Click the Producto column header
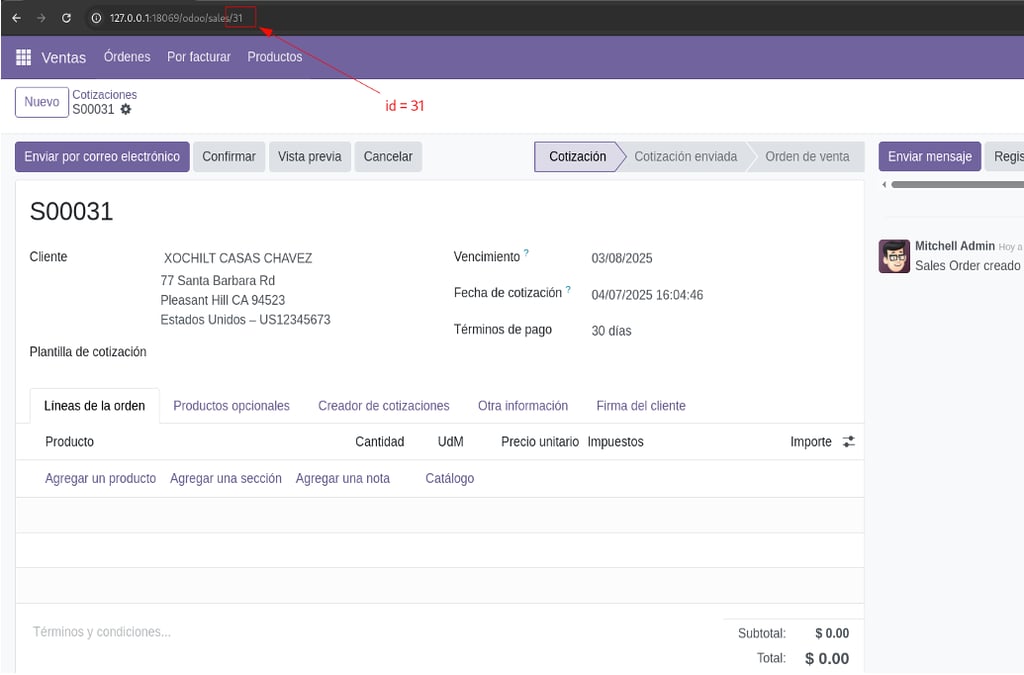The height and width of the screenshot is (675, 1024). pos(69,442)
